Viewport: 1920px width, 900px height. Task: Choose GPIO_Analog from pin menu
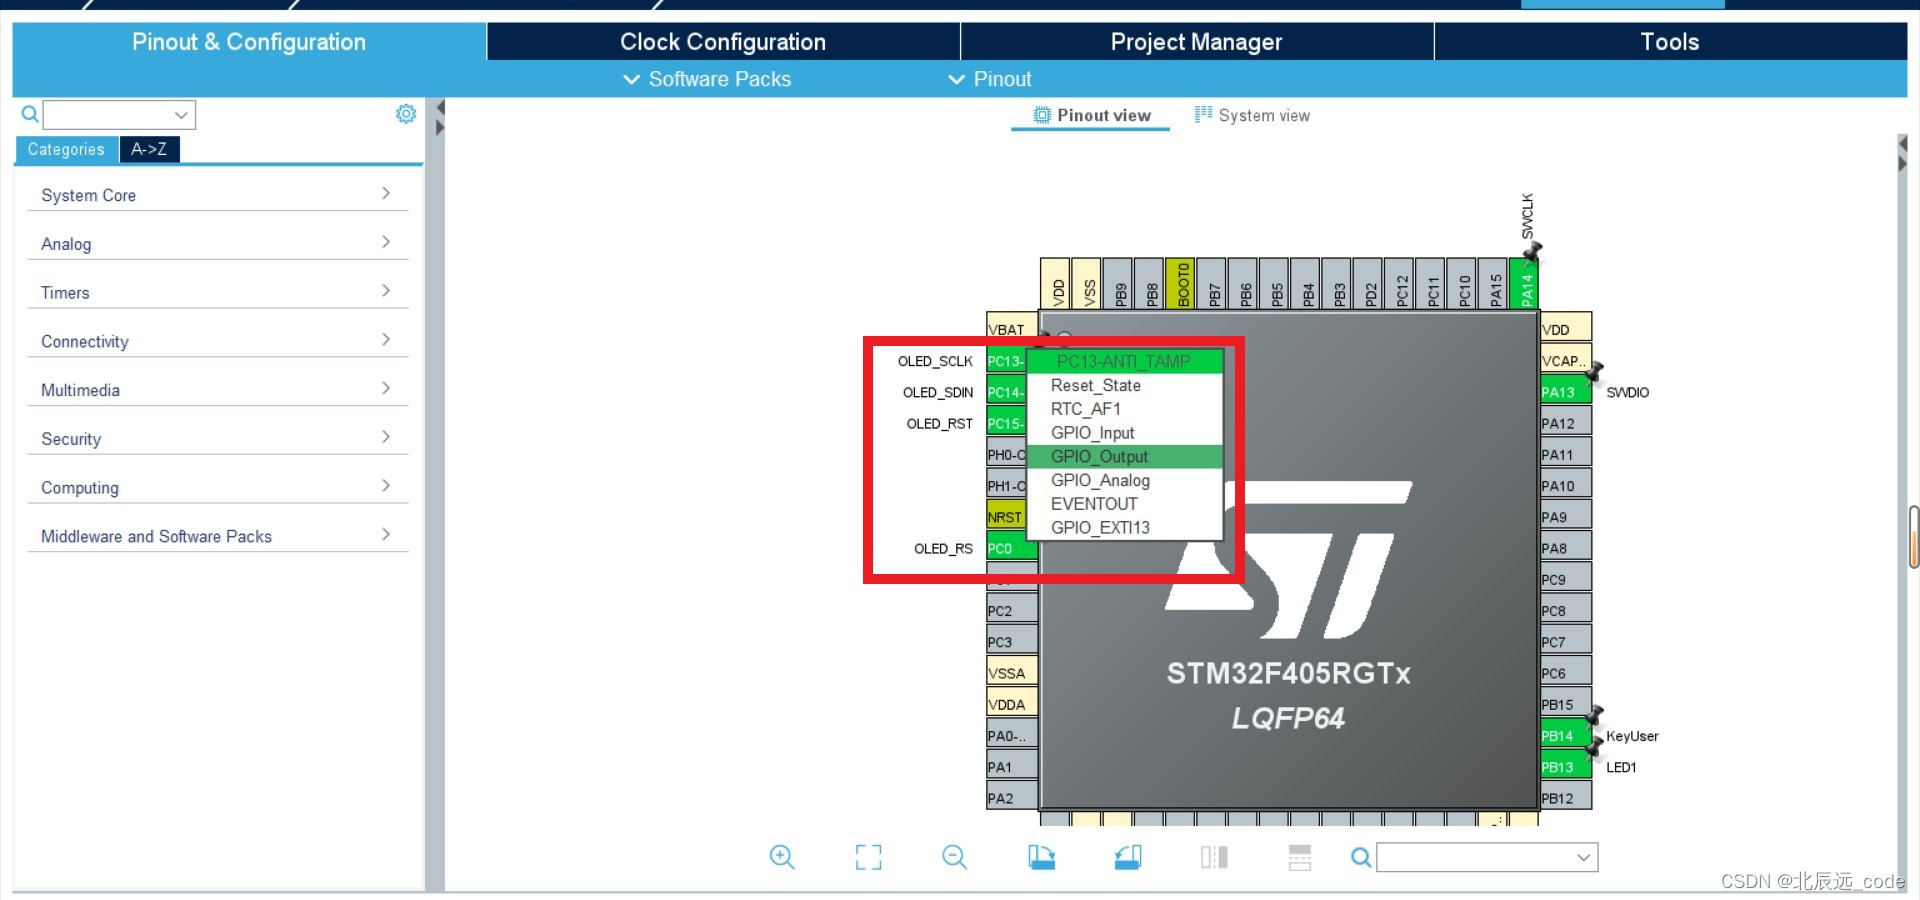[1124, 480]
